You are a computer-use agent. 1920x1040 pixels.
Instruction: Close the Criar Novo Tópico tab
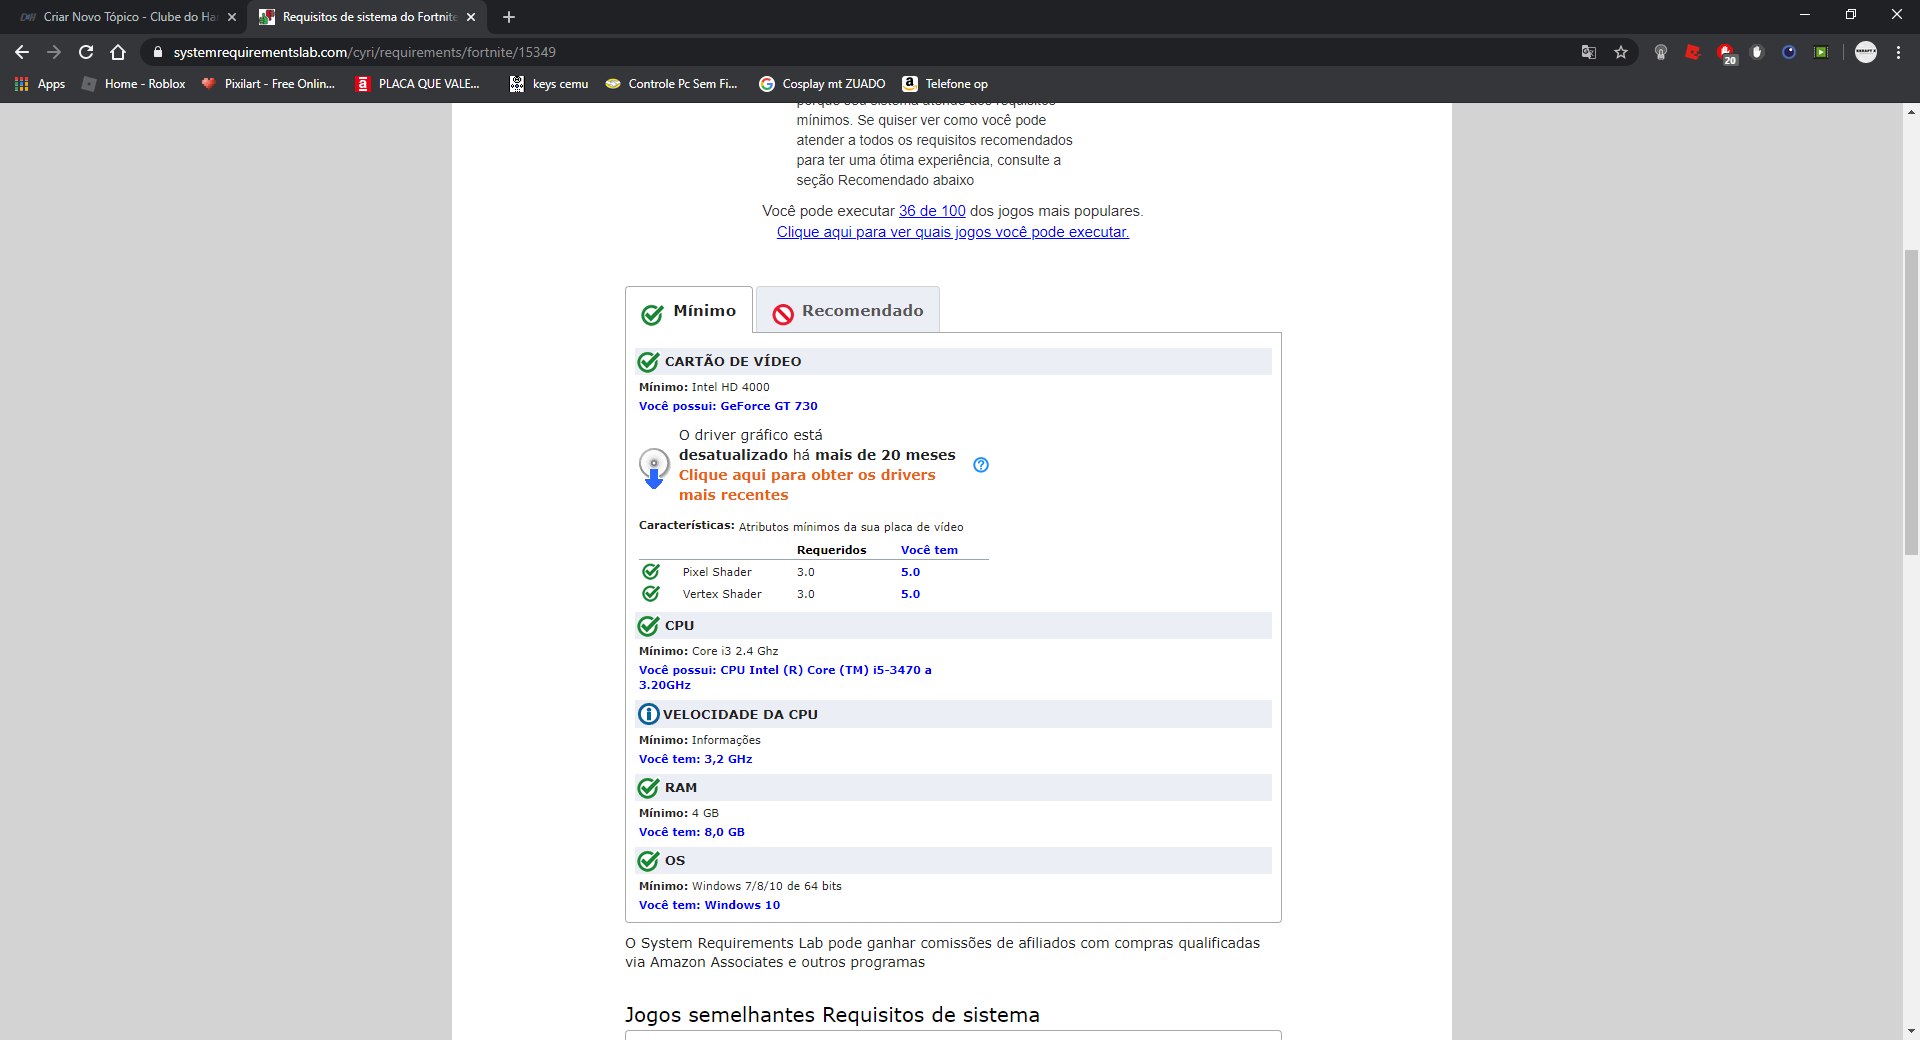[232, 17]
